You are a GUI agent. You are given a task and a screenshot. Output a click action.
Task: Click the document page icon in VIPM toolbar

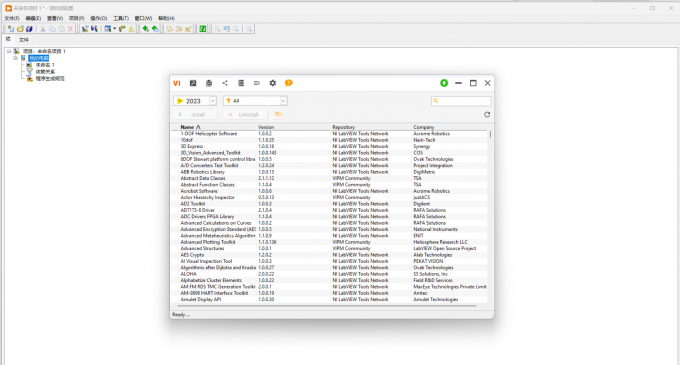(x=209, y=83)
